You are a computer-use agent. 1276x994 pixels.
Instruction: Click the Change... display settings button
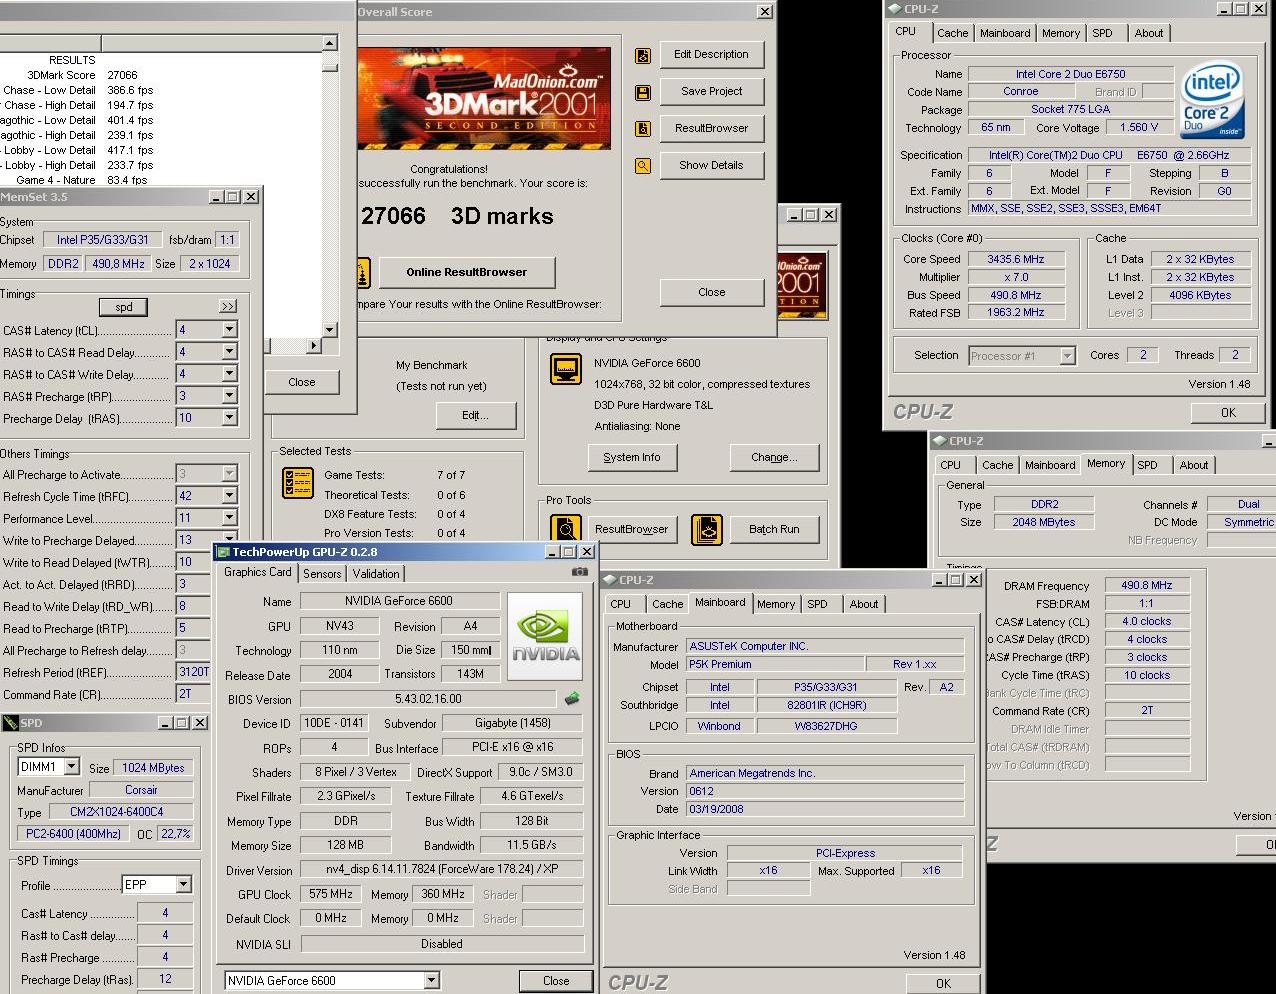tap(774, 458)
